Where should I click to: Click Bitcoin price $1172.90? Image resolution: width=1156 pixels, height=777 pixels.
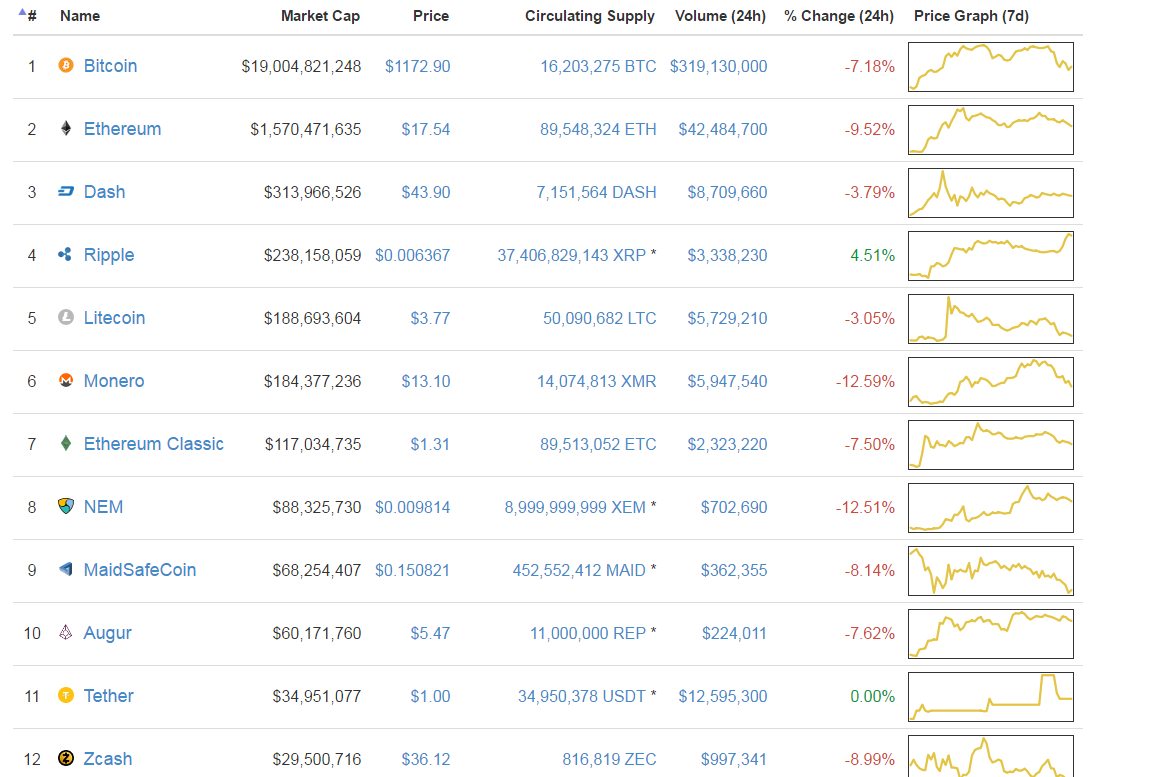[x=417, y=66]
